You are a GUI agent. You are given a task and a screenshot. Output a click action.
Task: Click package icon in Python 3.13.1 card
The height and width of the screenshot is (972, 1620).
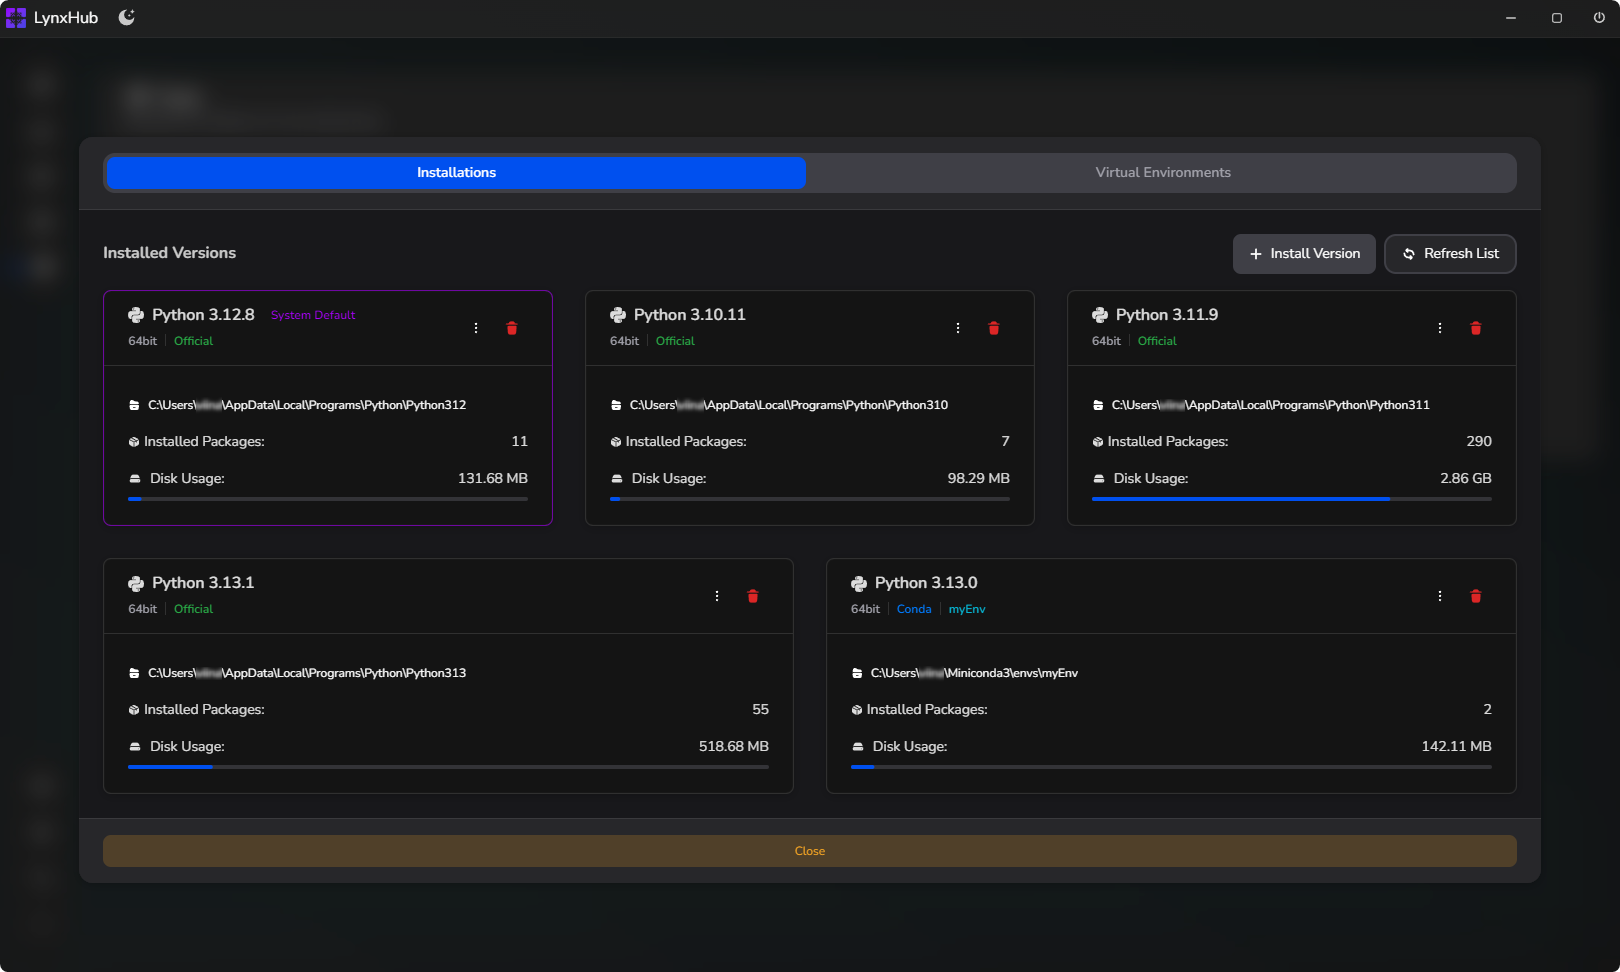[x=134, y=710]
